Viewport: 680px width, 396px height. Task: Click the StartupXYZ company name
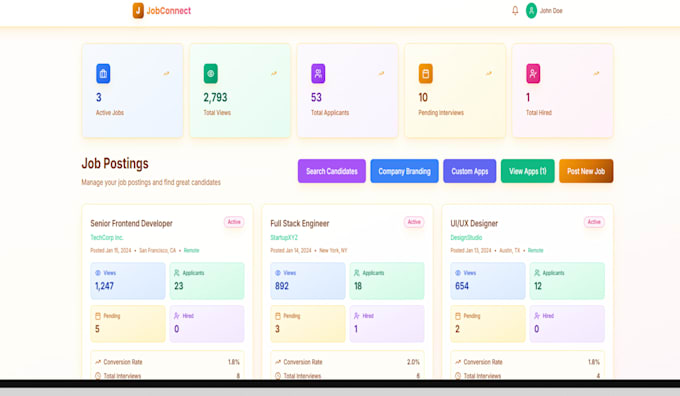tap(284, 237)
